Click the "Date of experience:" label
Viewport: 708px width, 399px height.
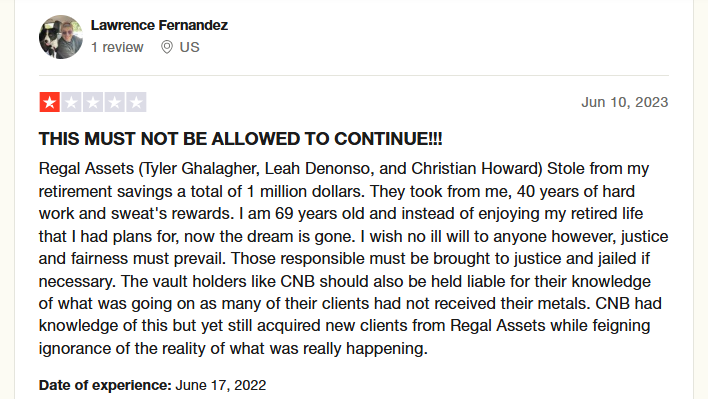(x=105, y=385)
